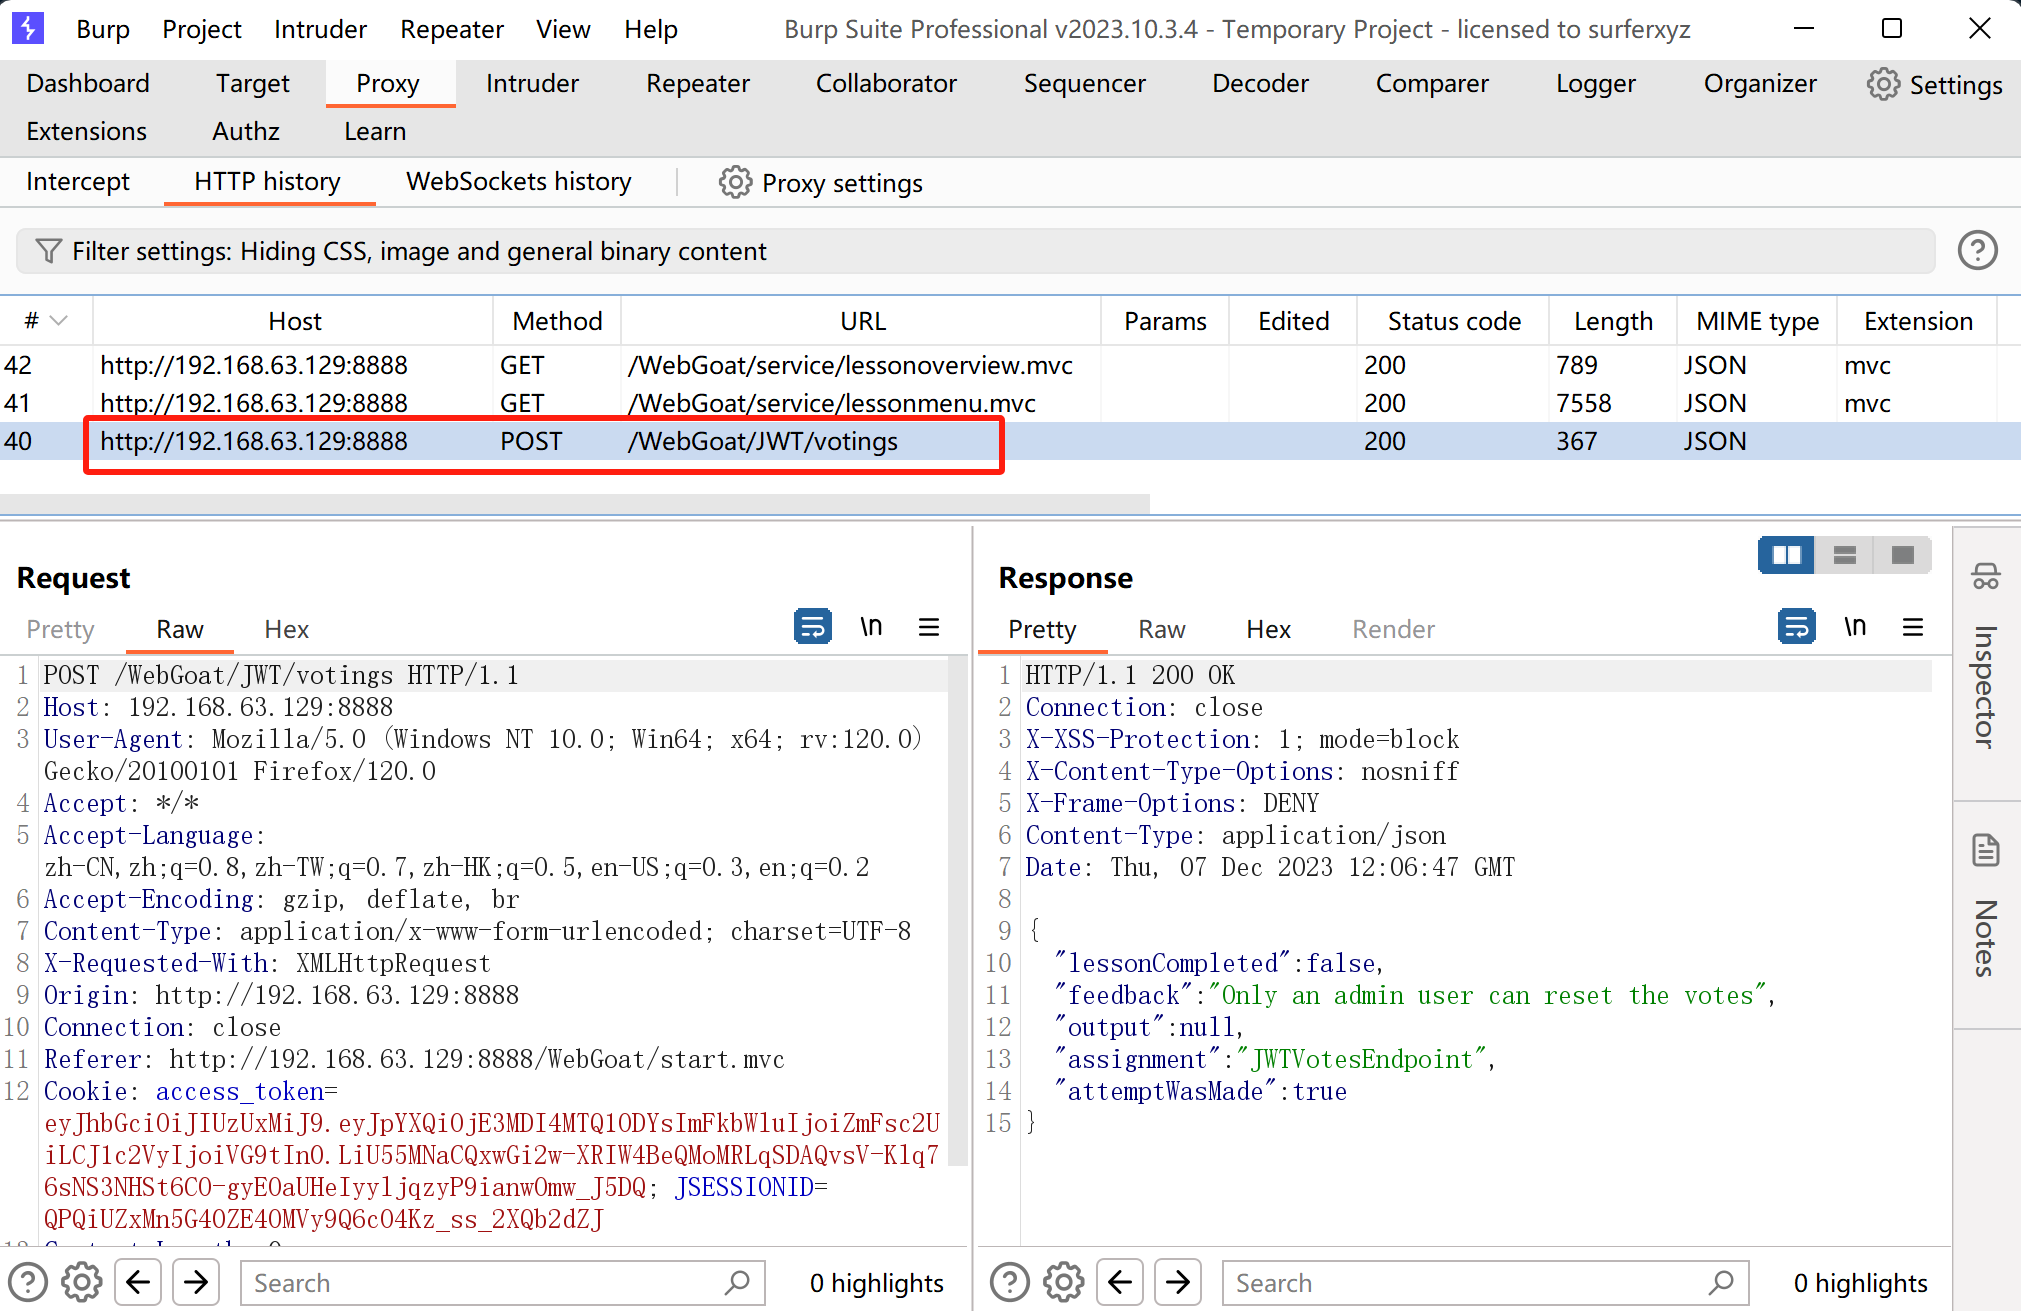Sort by Length column header
The width and height of the screenshot is (2021, 1311).
[1613, 321]
